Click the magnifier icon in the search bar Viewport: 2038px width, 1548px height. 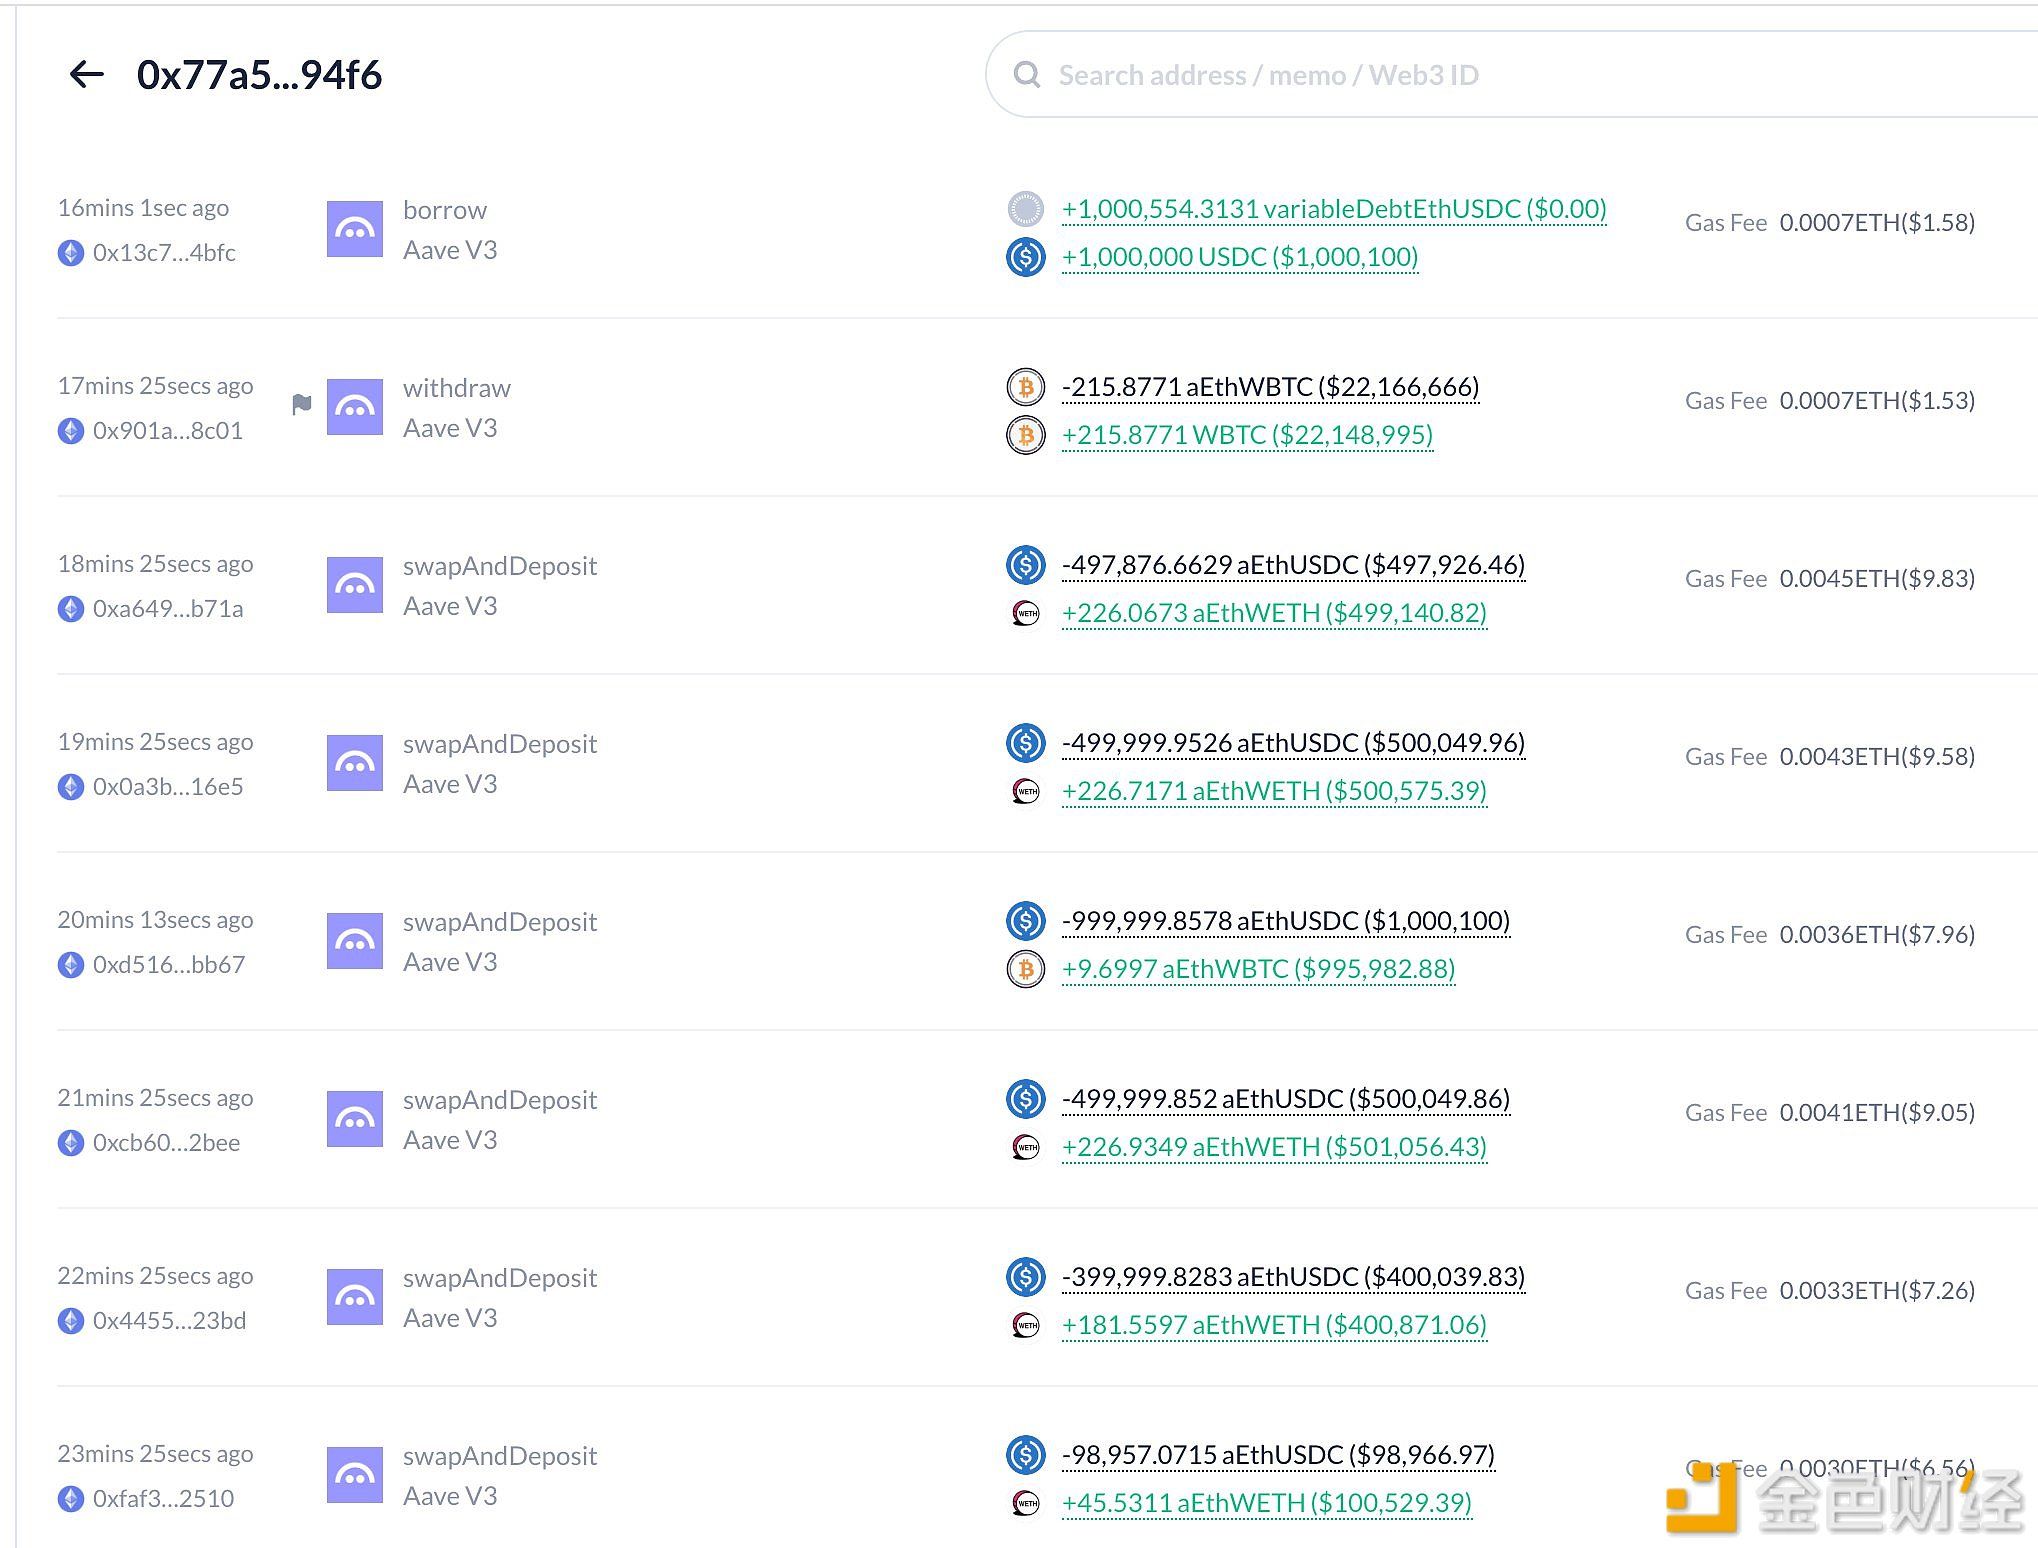(x=1026, y=74)
